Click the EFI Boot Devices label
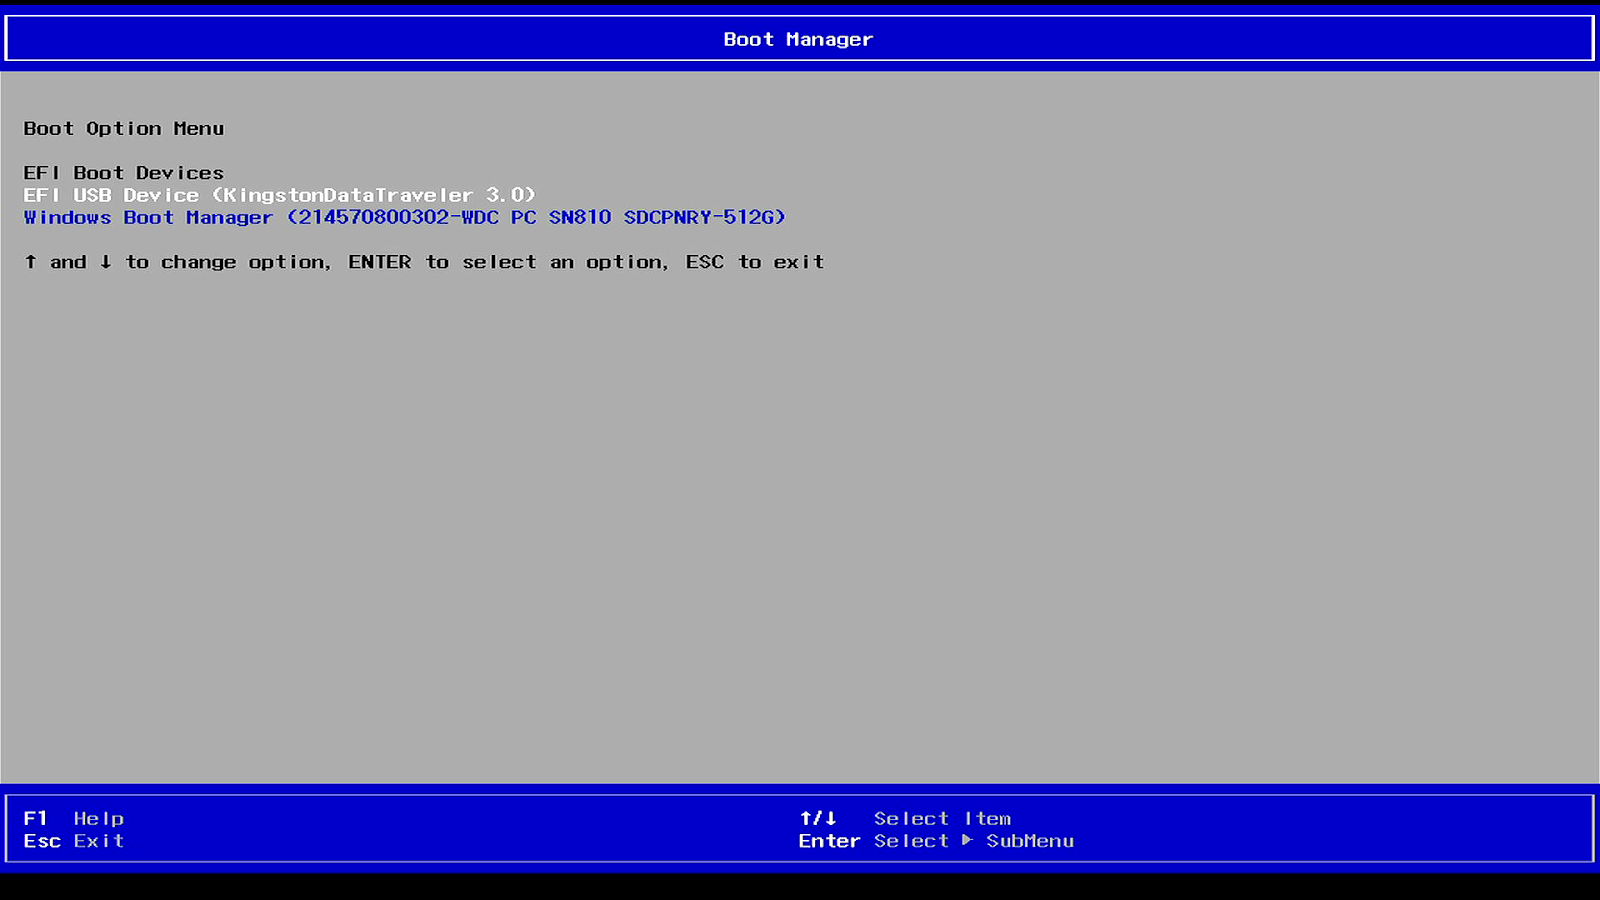The height and width of the screenshot is (900, 1600). 124,173
